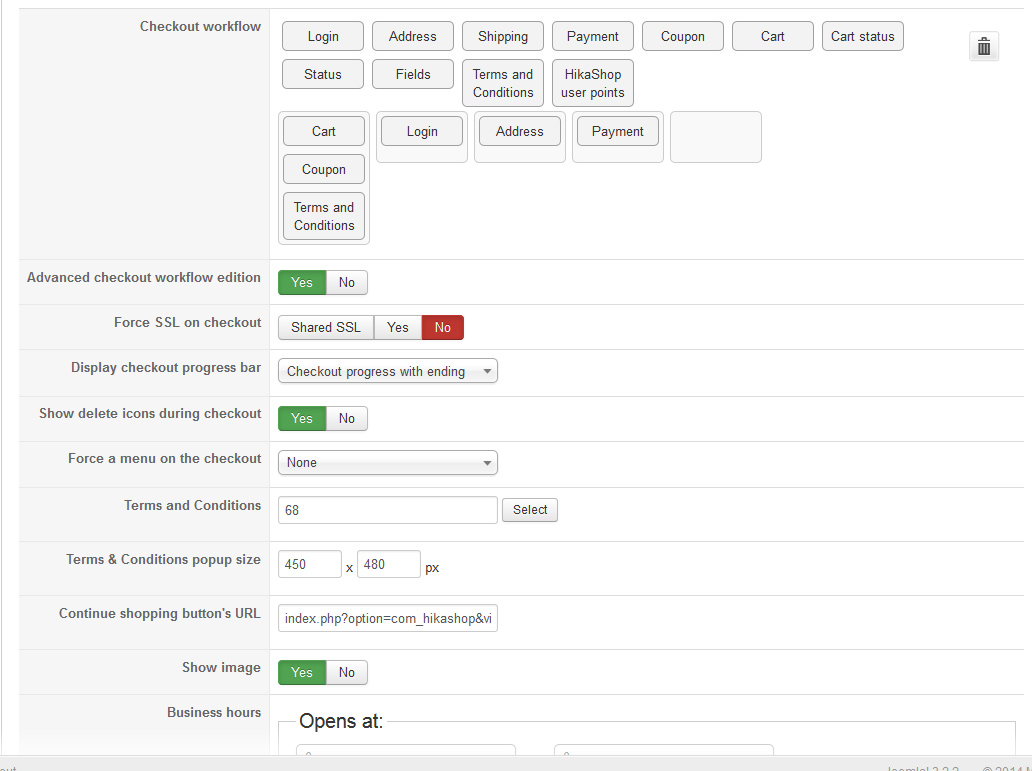Click the Cart block in first step
This screenshot has width=1032, height=771.
click(324, 131)
